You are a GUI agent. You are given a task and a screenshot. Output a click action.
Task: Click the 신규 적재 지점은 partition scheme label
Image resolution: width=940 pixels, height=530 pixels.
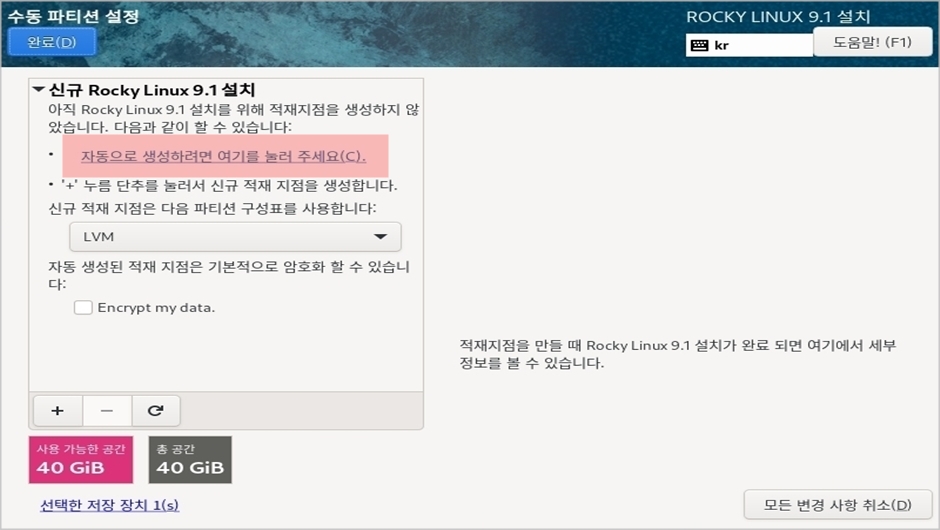pos(212,209)
